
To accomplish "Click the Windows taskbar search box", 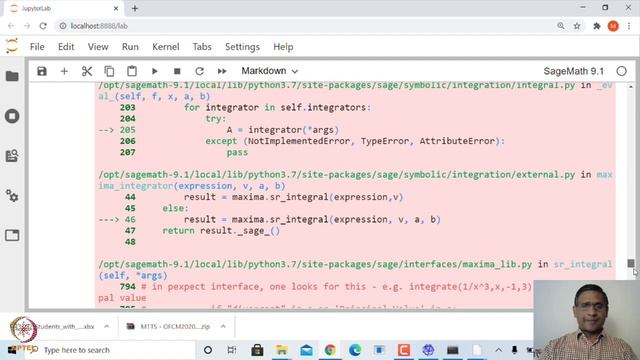I will 110,350.
